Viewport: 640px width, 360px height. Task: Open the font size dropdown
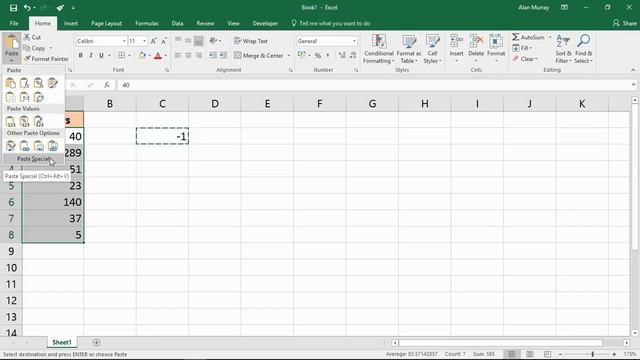coord(144,41)
